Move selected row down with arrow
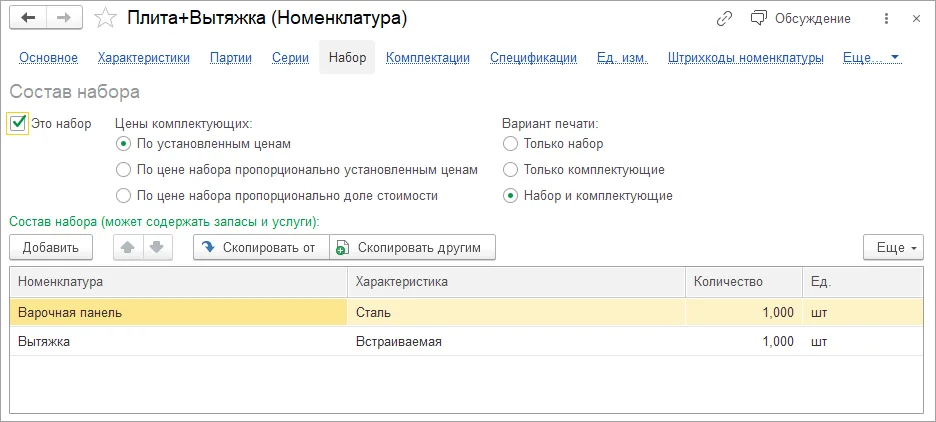The image size is (936, 422). coord(157,247)
